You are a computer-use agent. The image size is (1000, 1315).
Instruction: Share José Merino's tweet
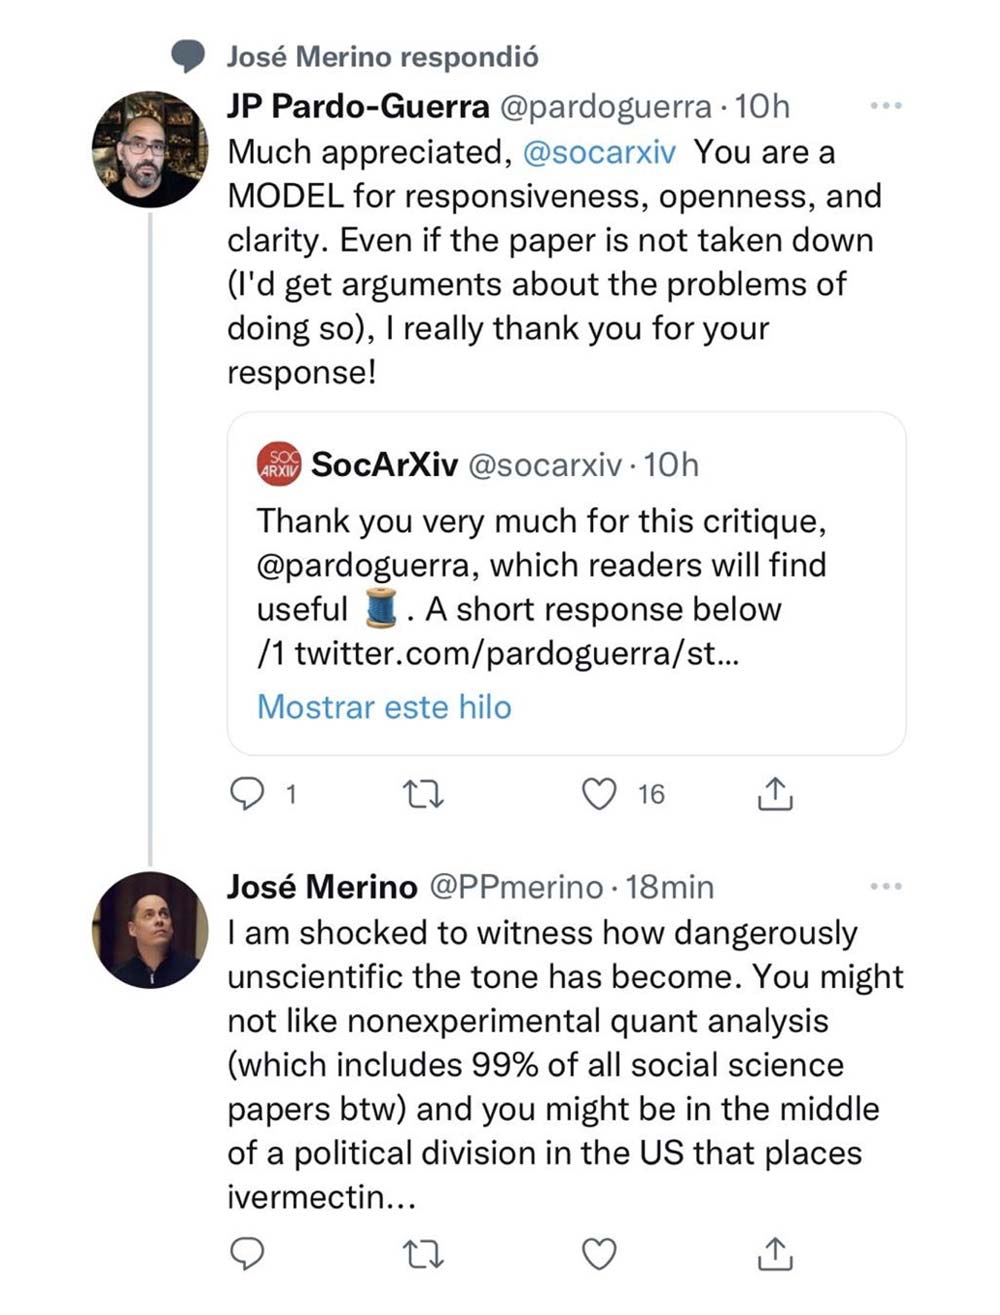tap(775, 1253)
